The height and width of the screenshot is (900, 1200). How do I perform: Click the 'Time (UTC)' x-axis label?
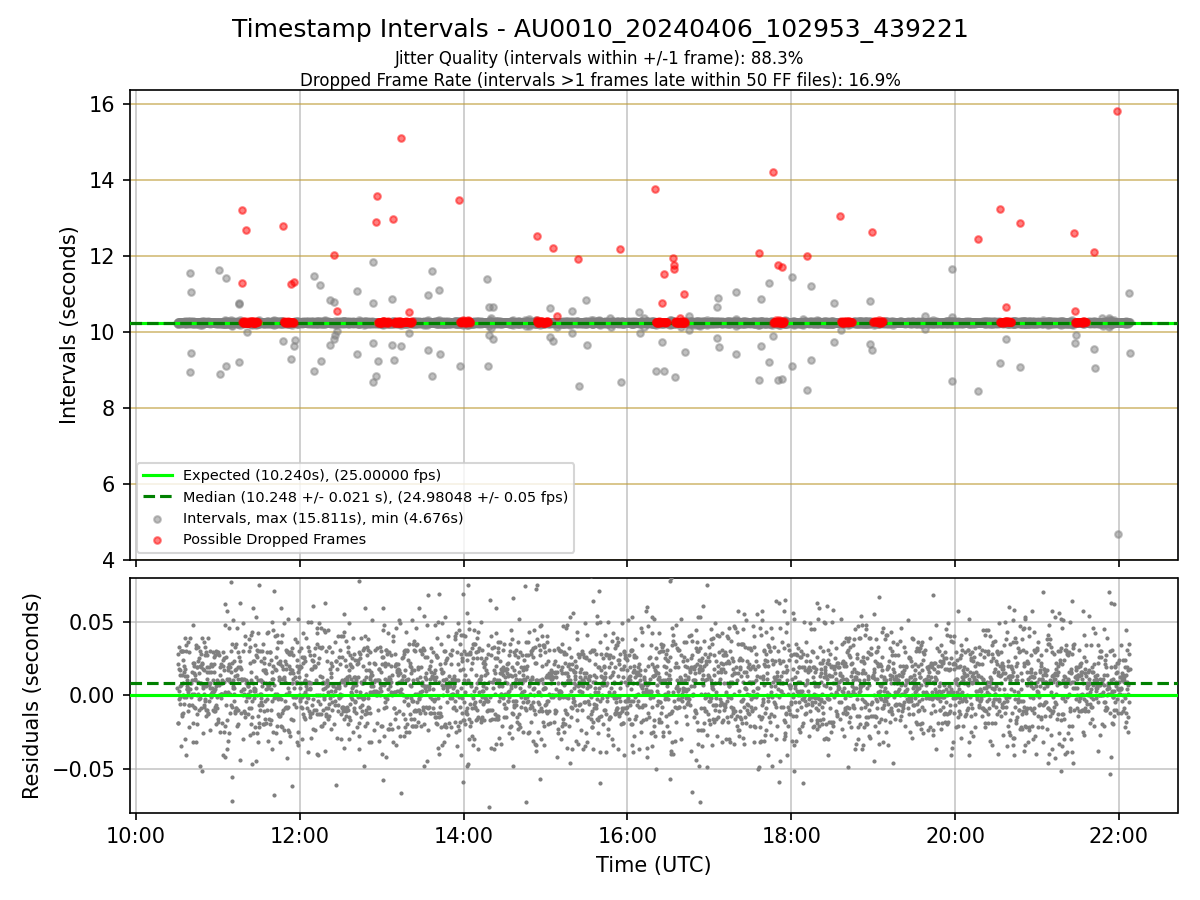point(654,865)
